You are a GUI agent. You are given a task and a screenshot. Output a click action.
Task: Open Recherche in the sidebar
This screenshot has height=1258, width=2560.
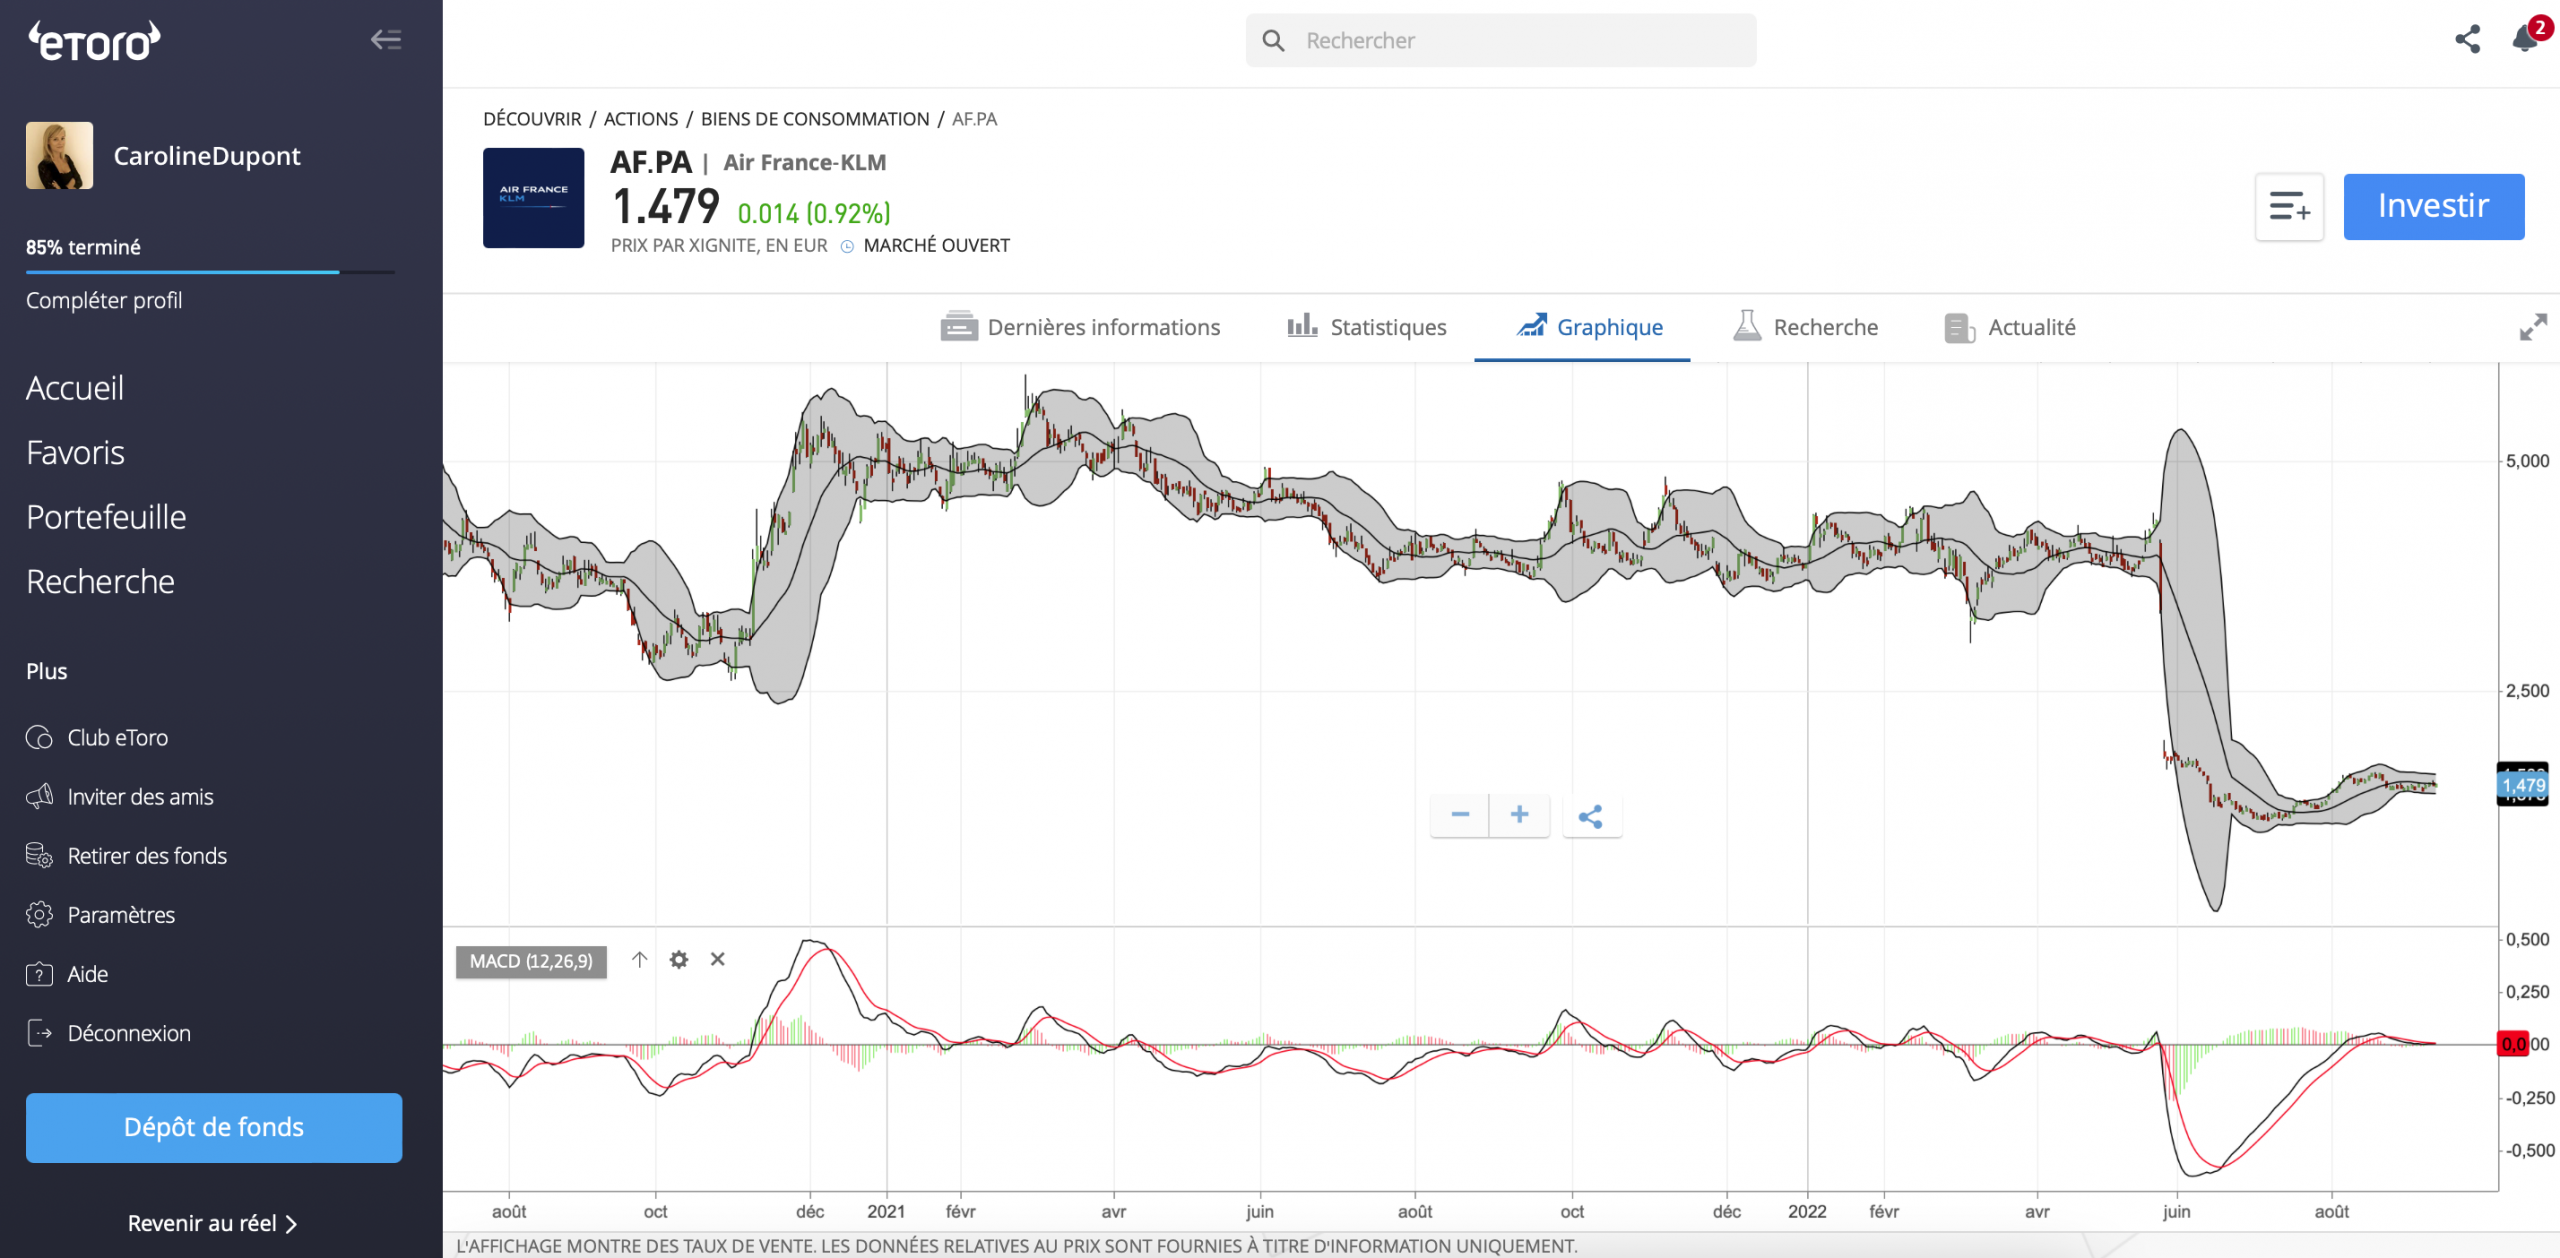101,582
